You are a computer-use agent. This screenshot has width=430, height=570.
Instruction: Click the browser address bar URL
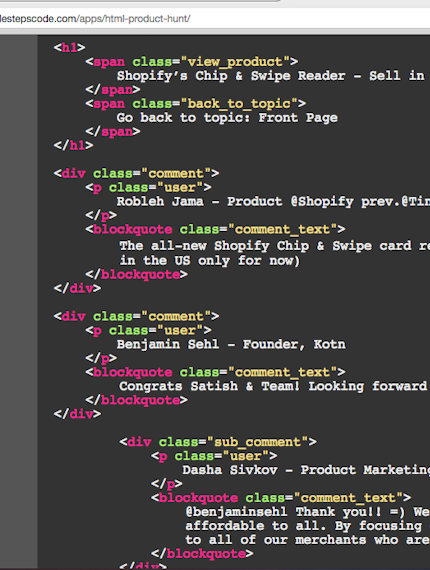tap(95, 19)
